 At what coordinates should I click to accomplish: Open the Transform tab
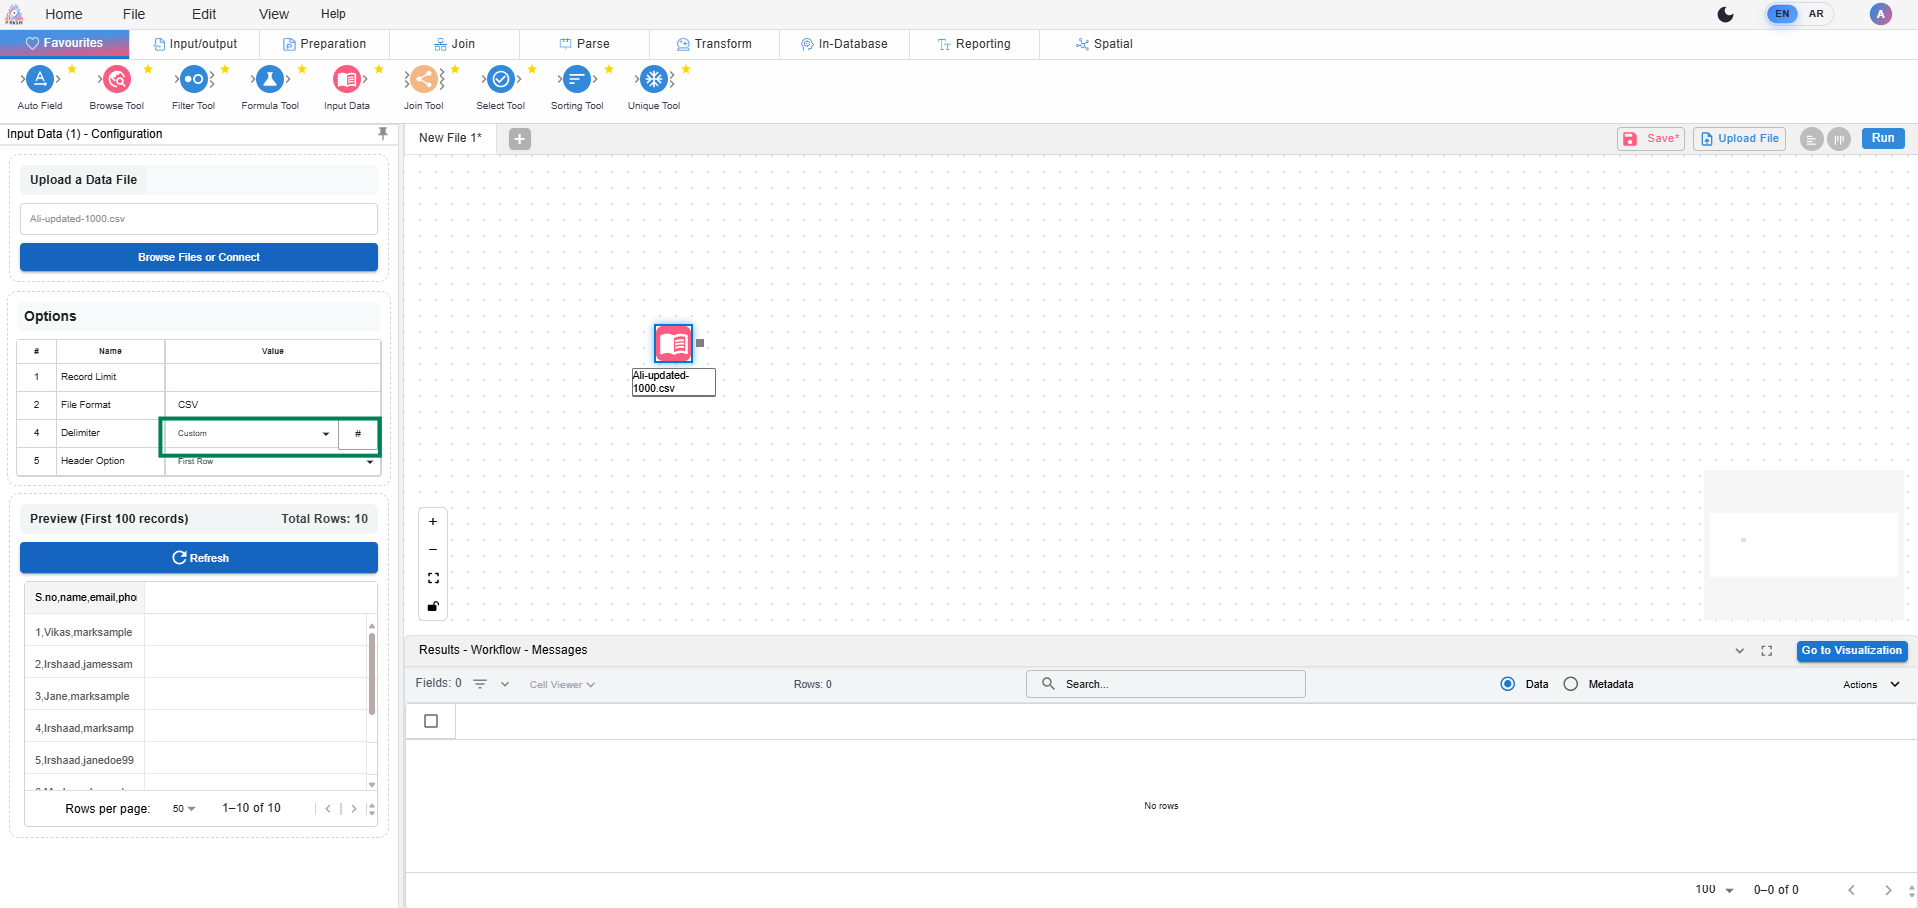[x=714, y=44]
